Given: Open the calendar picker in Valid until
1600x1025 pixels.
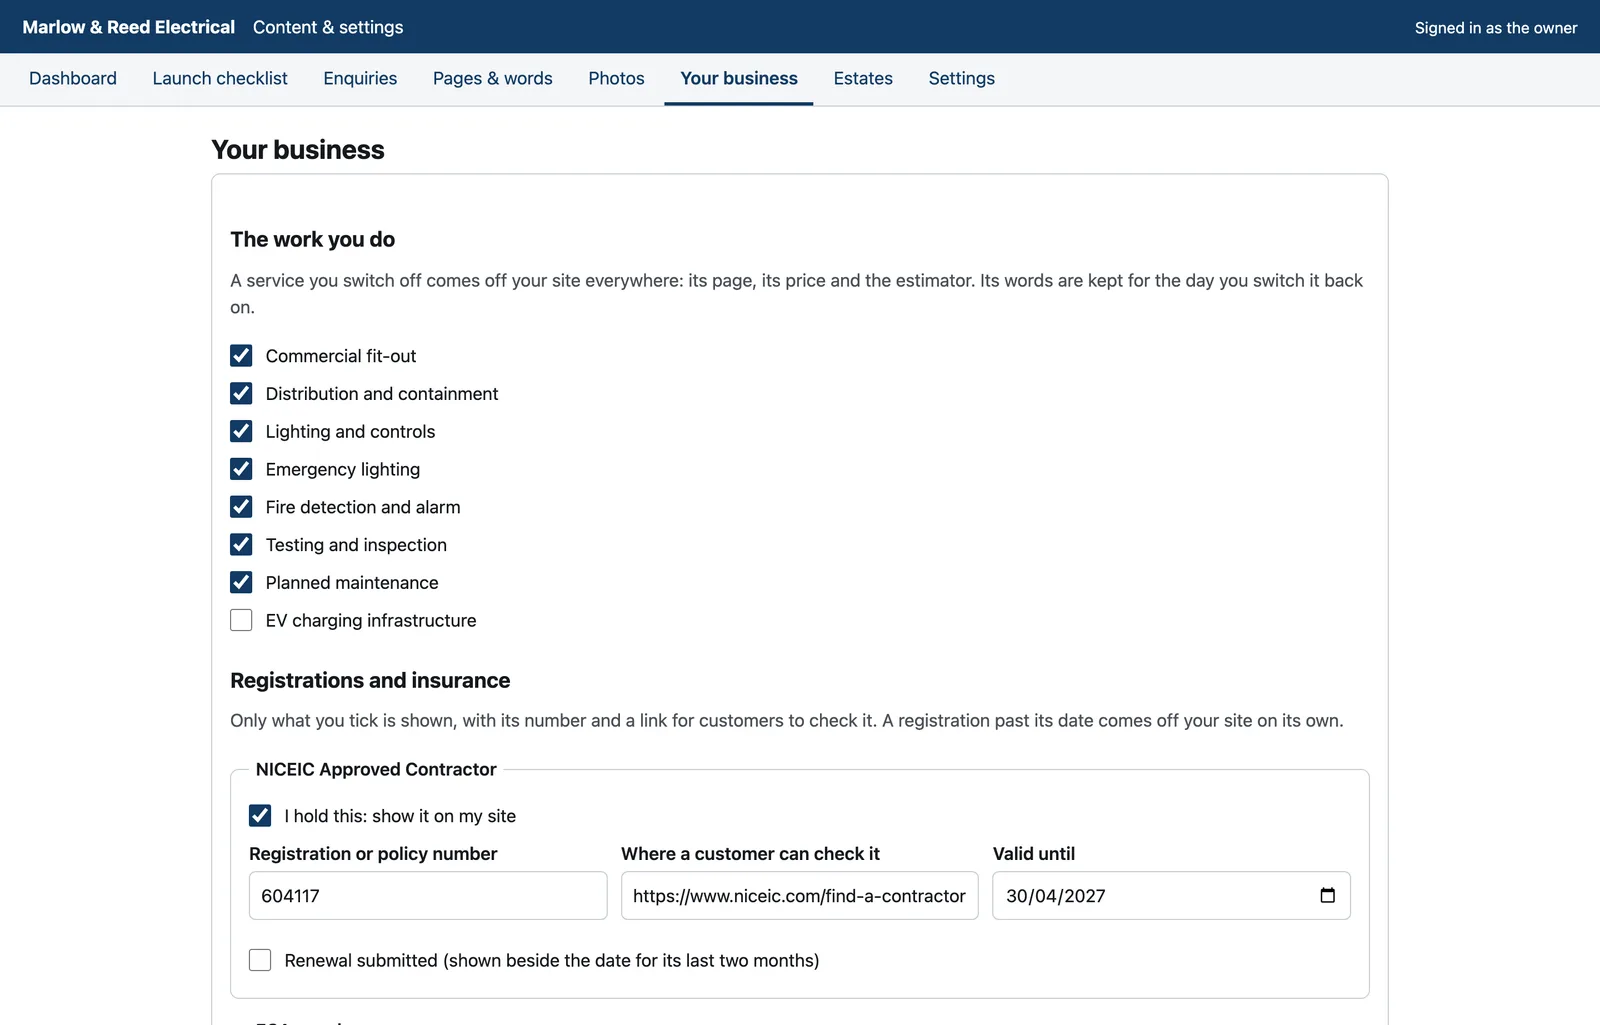Looking at the screenshot, I should [x=1327, y=895].
